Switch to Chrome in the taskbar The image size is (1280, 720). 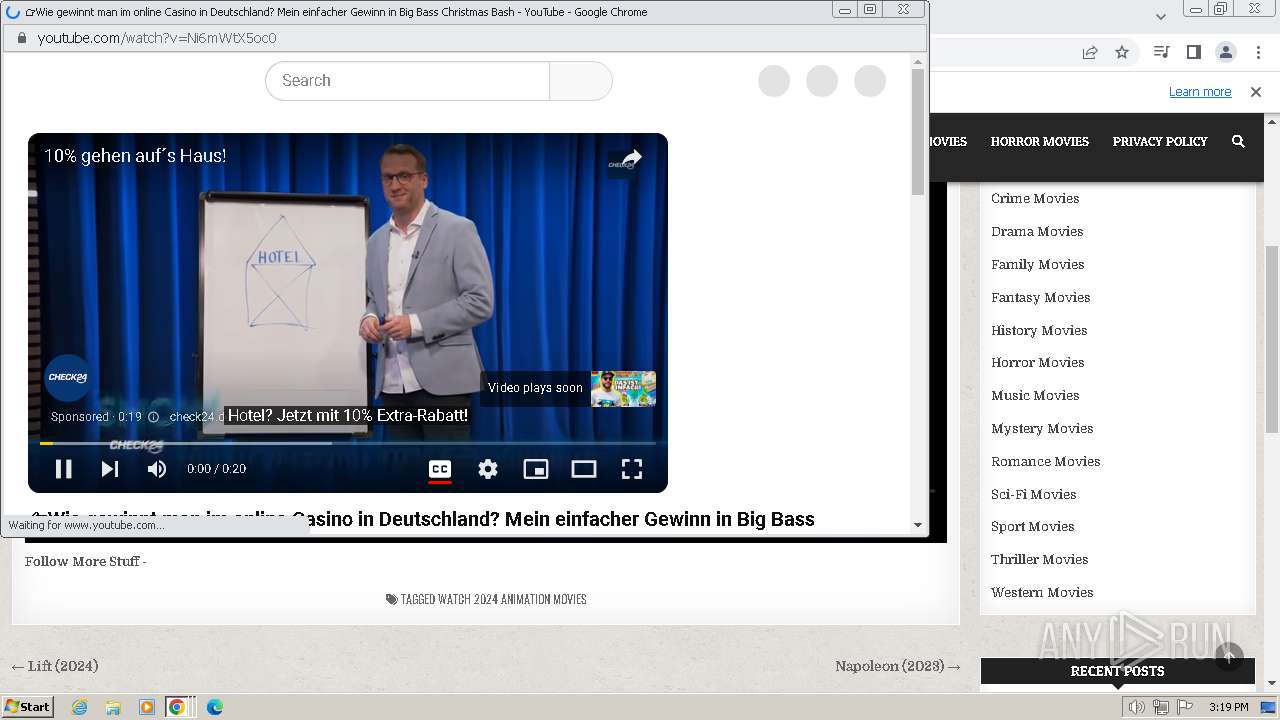(177, 707)
